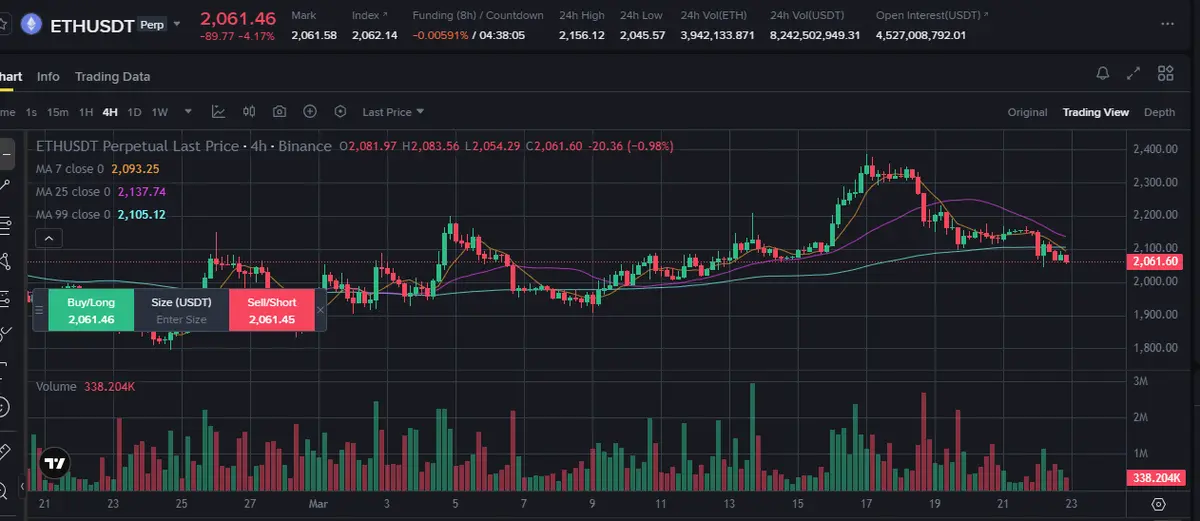
Task: Switch chart mode to Original
Action: pyautogui.click(x=1027, y=112)
